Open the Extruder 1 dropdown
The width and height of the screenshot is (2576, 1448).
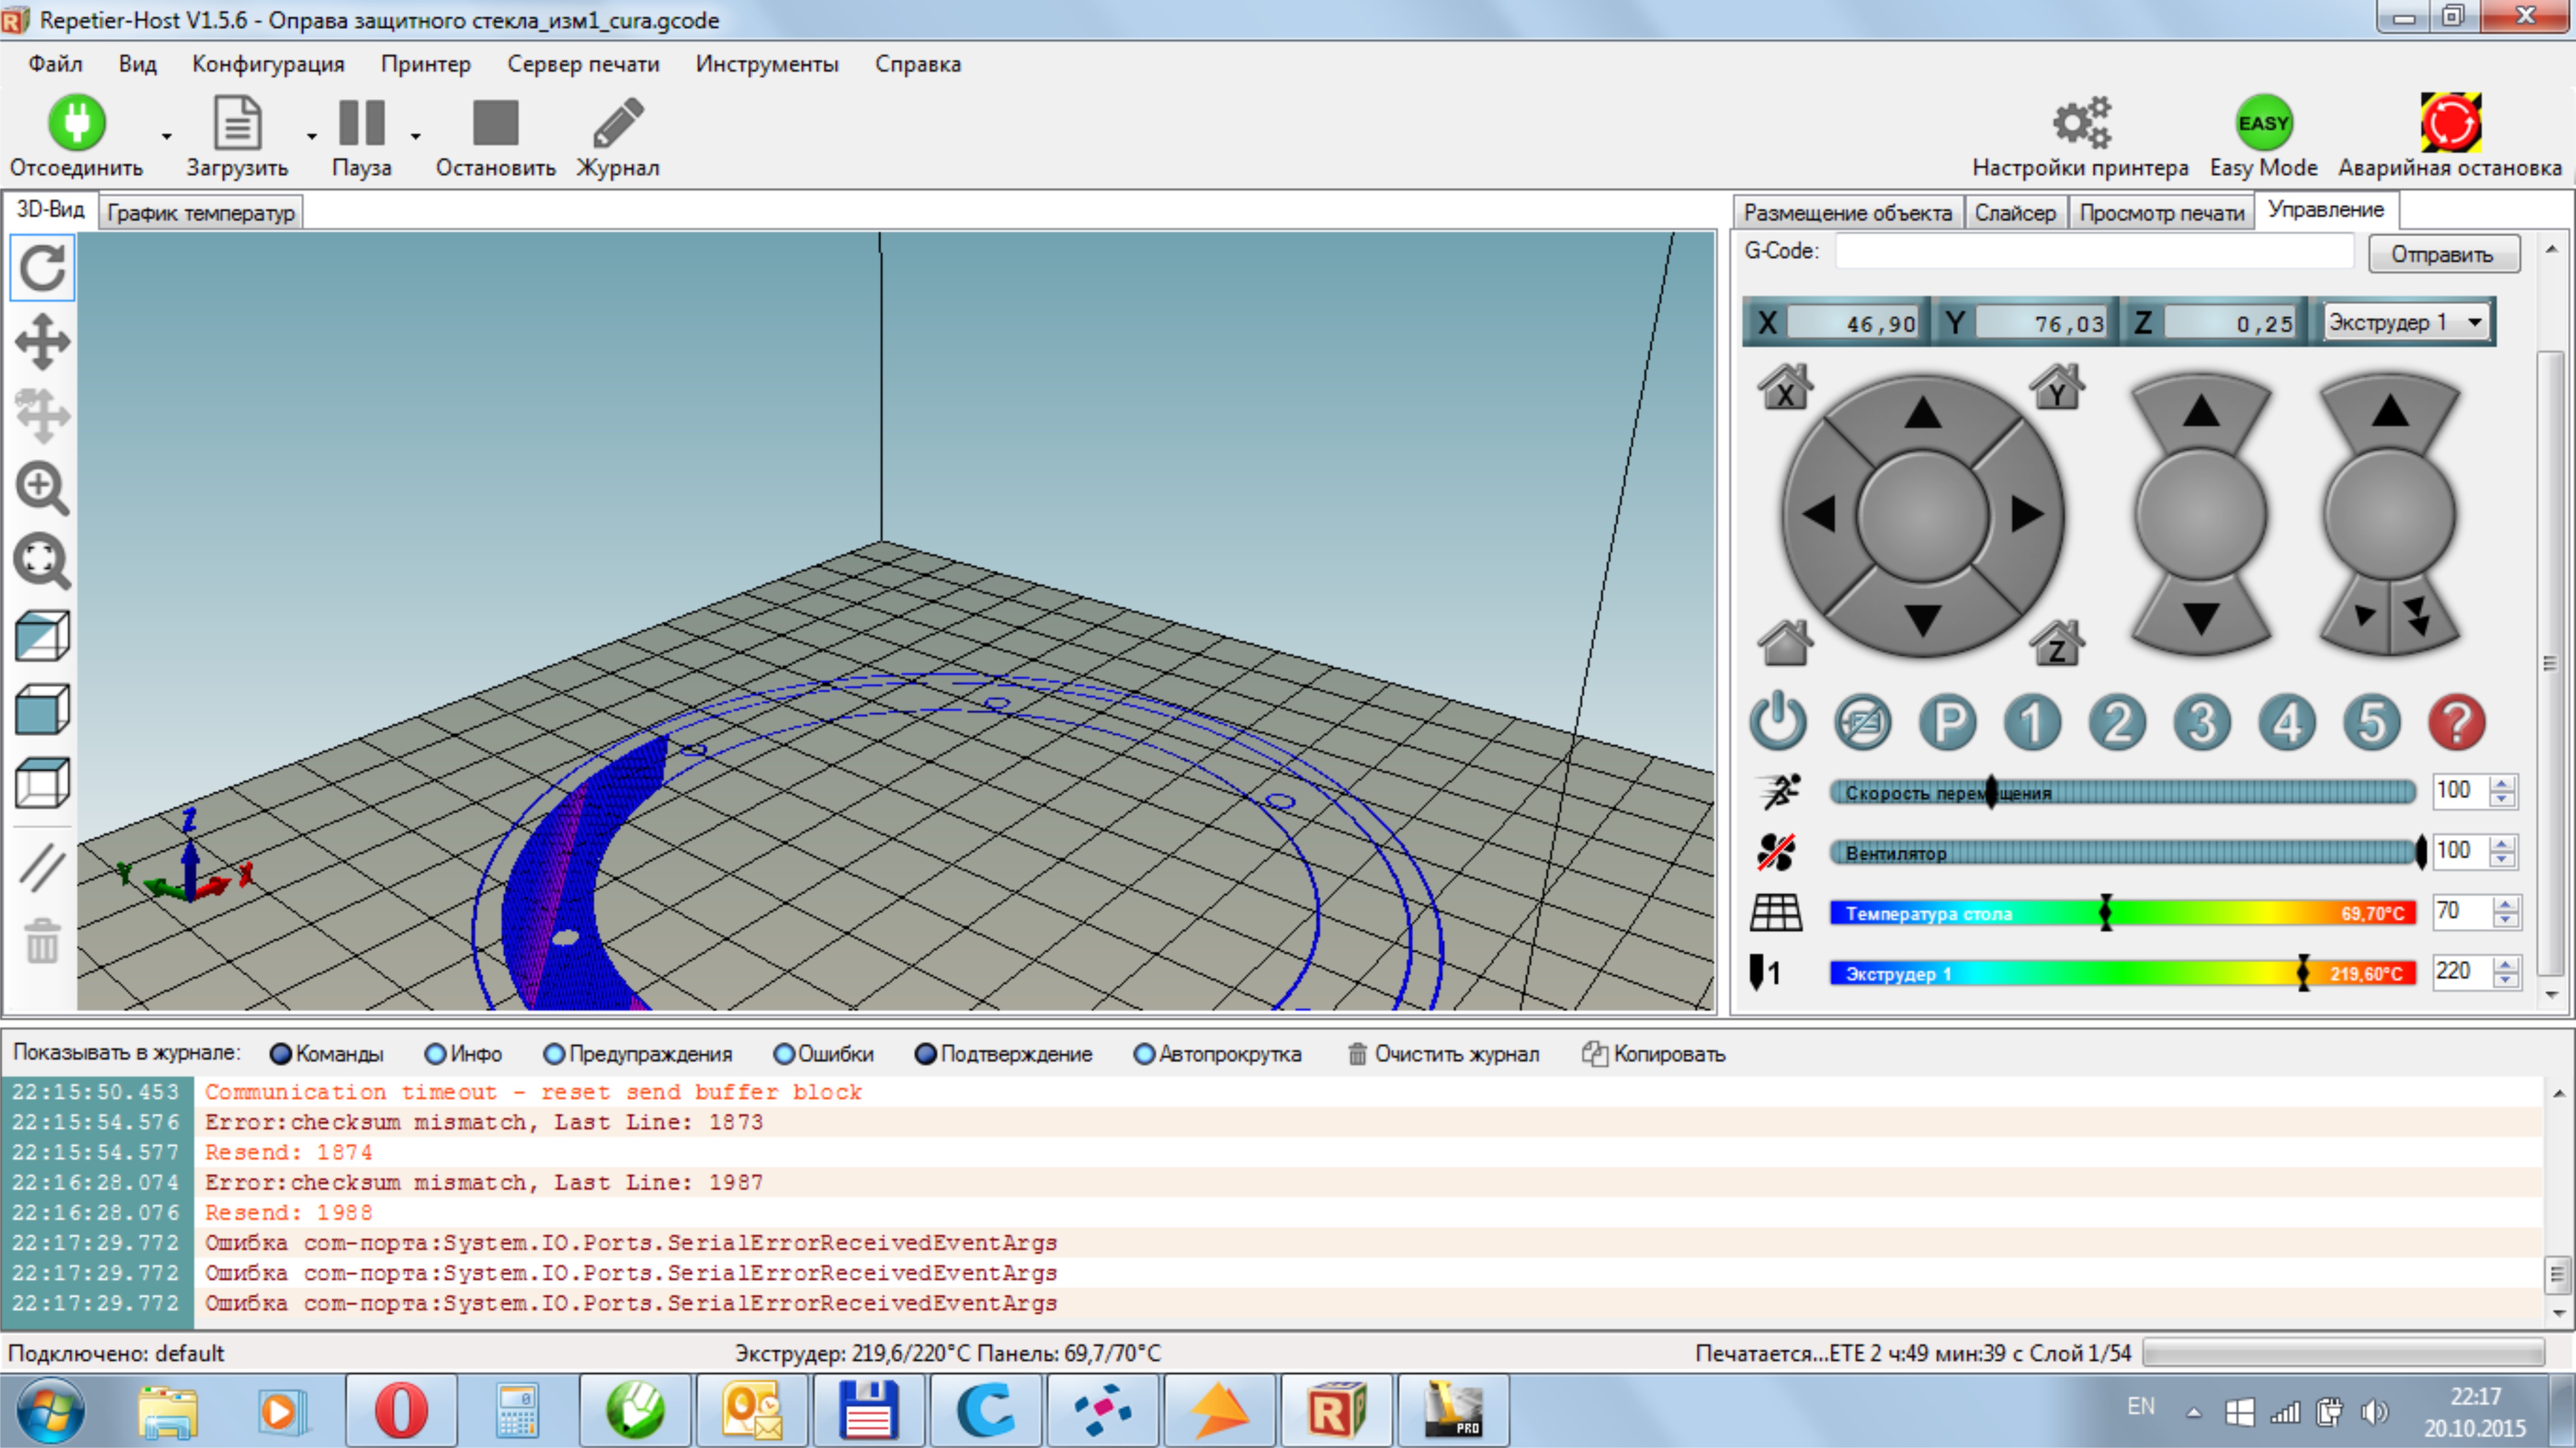(x=2405, y=322)
